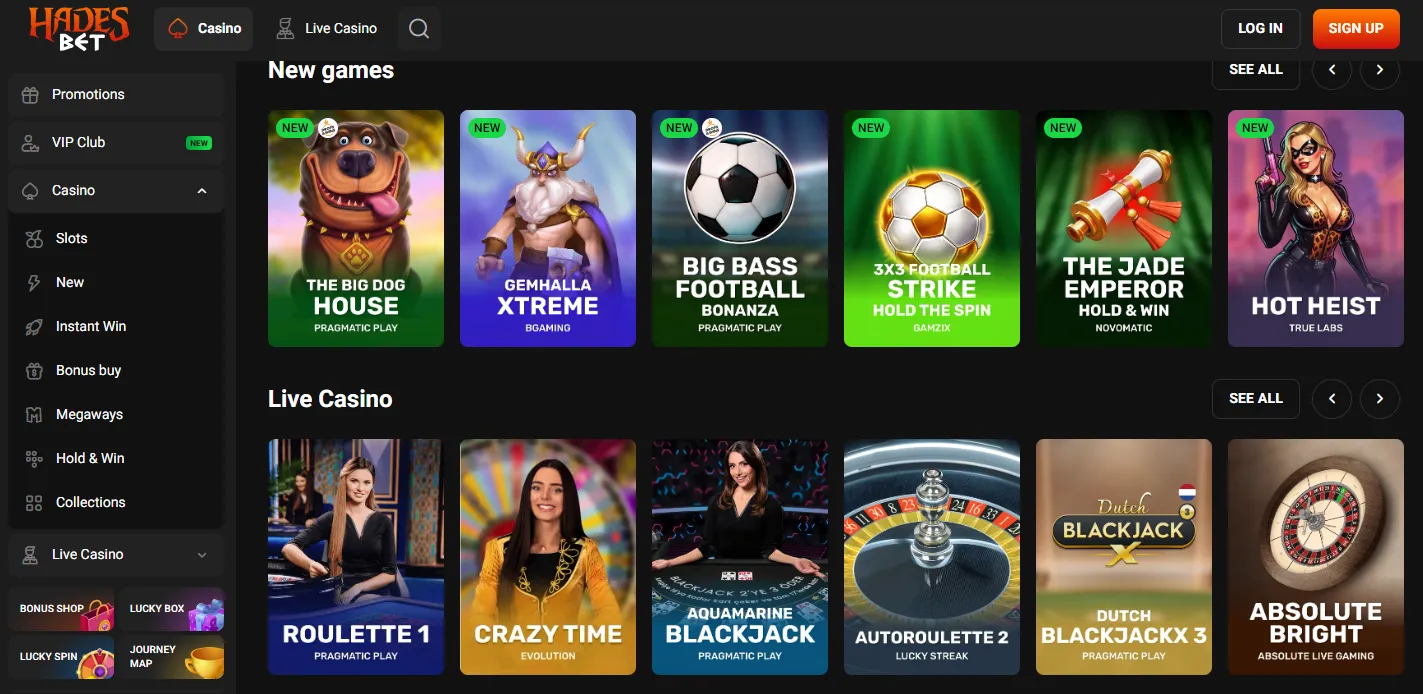1423x694 pixels.
Task: Click SEE ALL for Live Casino
Action: point(1256,398)
